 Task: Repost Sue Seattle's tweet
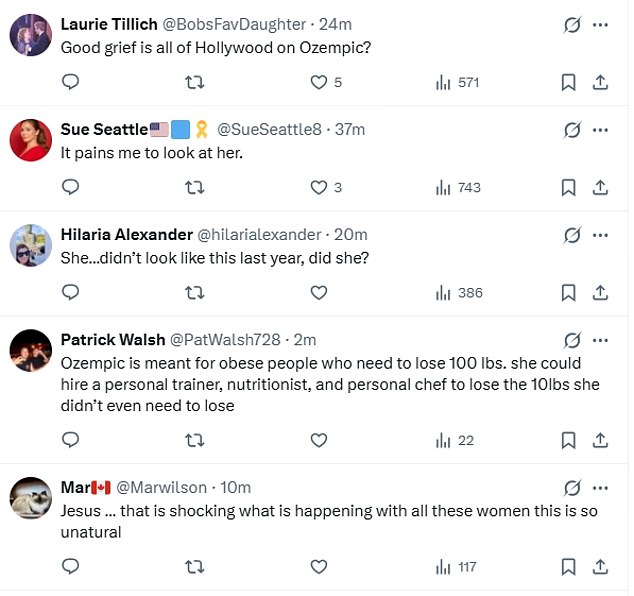[x=196, y=187]
